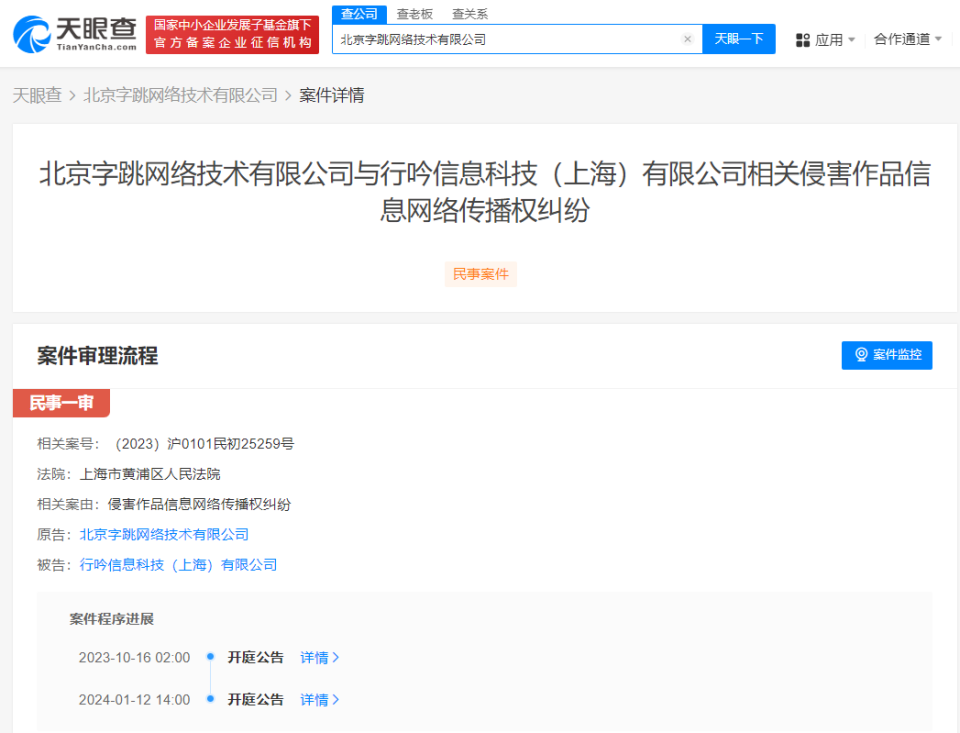
Task: Switch to the 查公司 tab
Action: tap(359, 14)
